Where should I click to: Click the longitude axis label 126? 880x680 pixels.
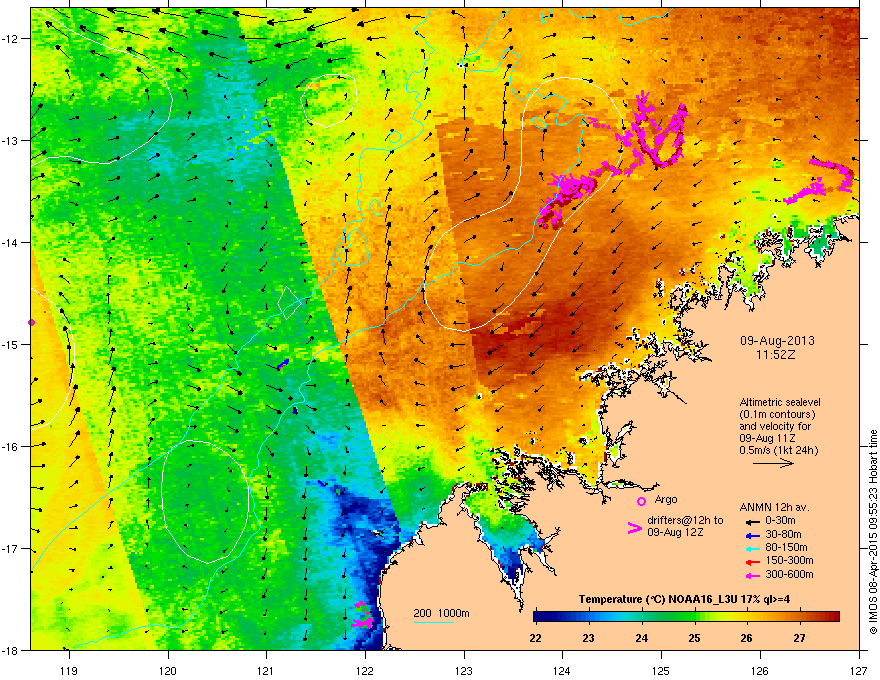click(760, 670)
